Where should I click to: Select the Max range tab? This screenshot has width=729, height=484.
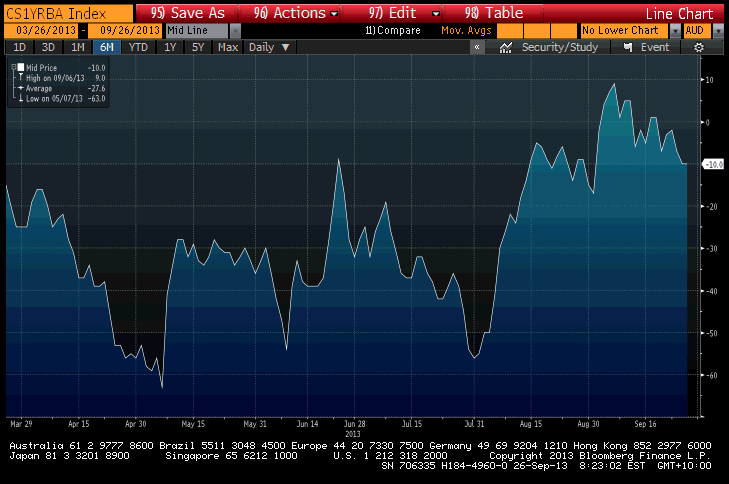click(228, 47)
